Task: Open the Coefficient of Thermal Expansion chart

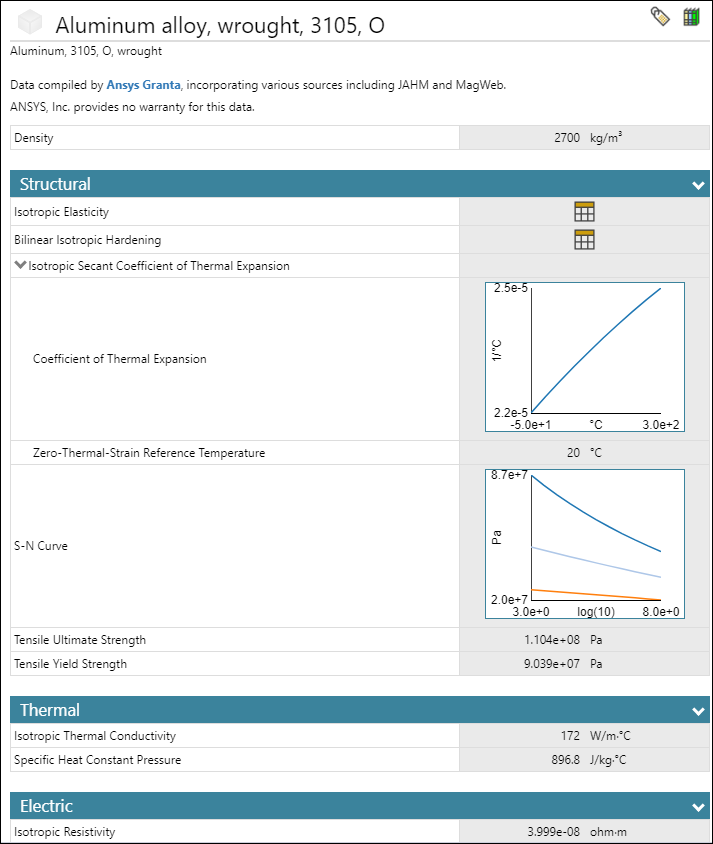Action: (584, 357)
